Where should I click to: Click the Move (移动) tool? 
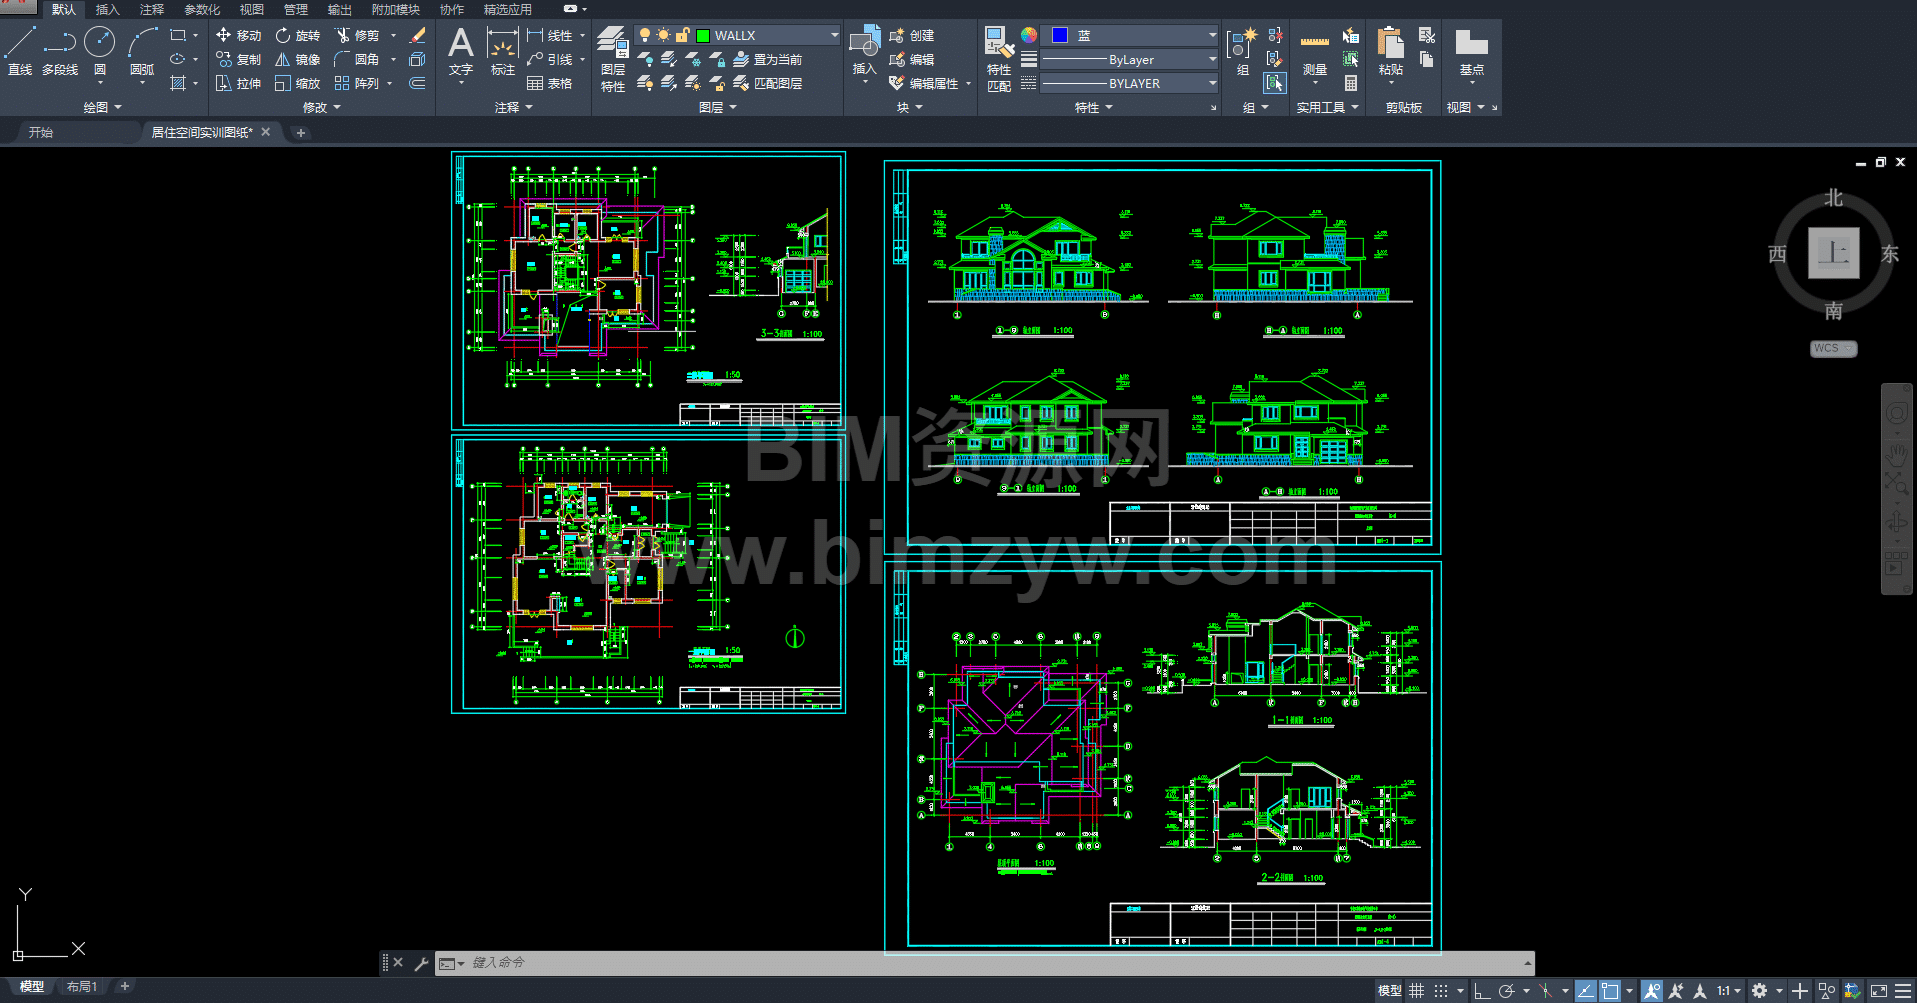click(x=238, y=35)
